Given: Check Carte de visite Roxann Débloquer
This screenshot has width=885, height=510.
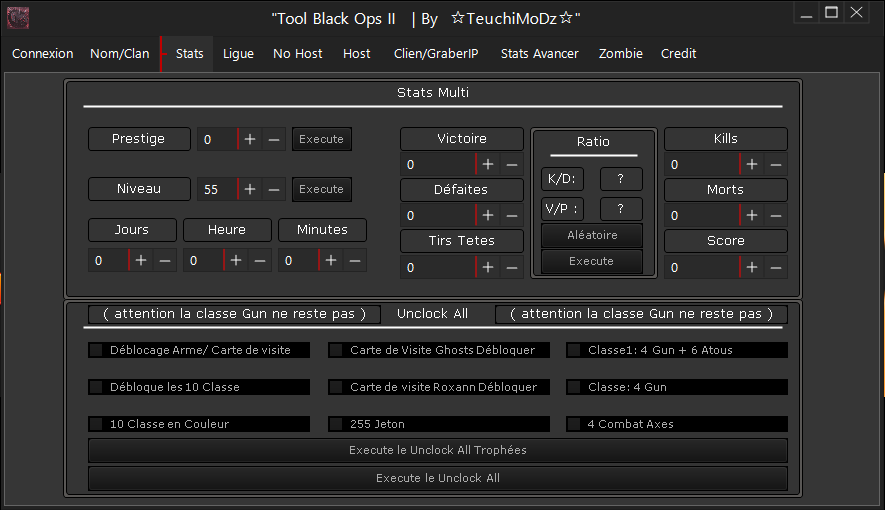Looking at the screenshot, I should point(336,387).
